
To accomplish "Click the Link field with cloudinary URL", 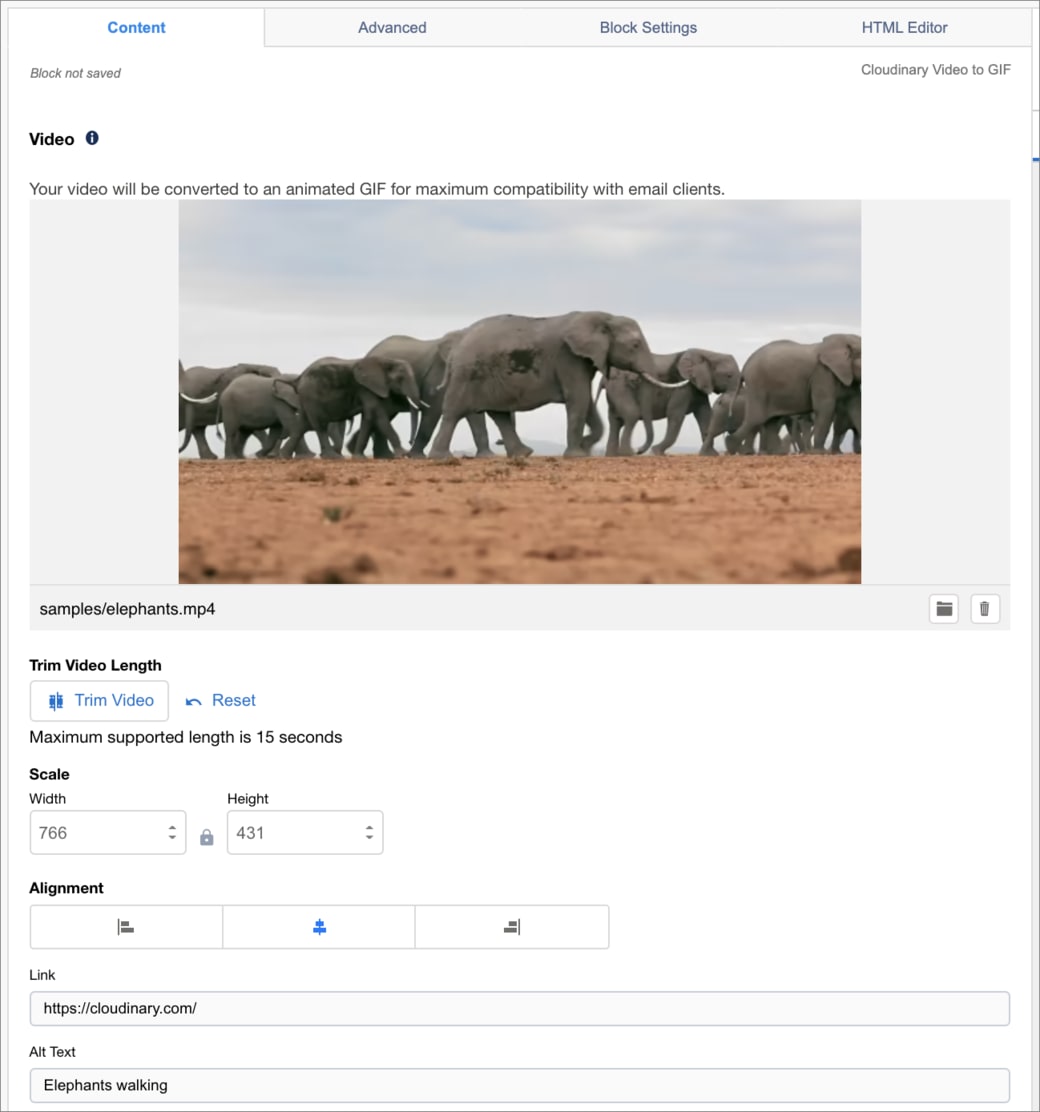I will coord(520,1008).
